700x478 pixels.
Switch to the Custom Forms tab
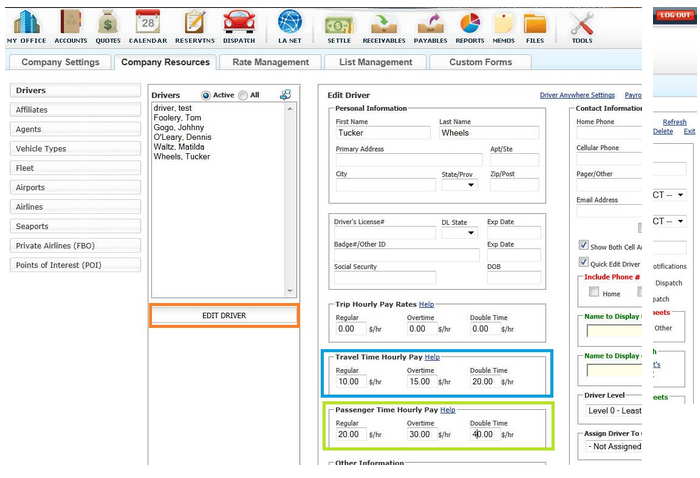click(480, 62)
